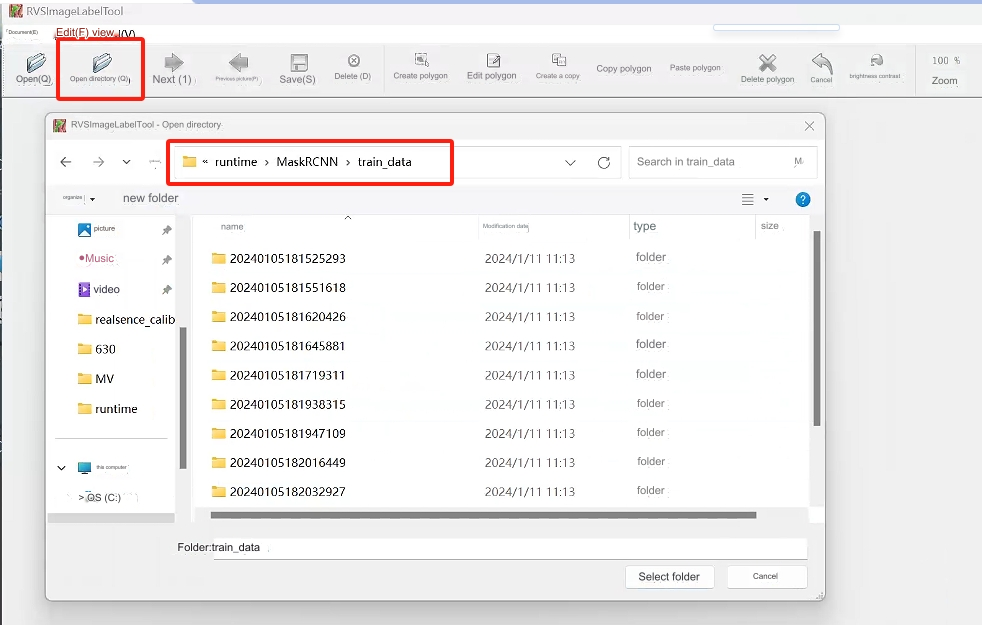982x625 pixels.
Task: Click the Open(O) file toolbar icon
Action: 35,63
